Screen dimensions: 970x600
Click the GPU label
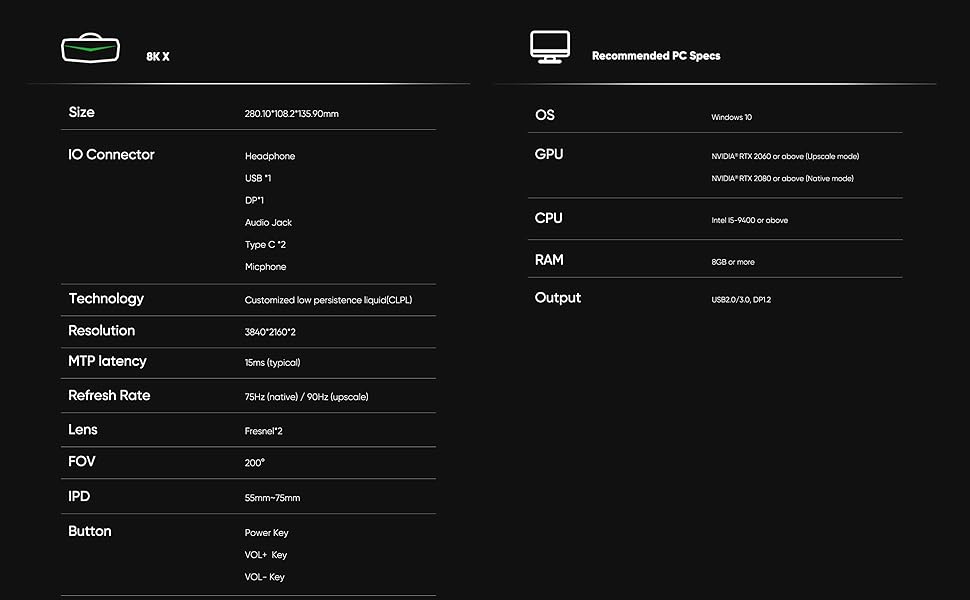click(x=549, y=154)
